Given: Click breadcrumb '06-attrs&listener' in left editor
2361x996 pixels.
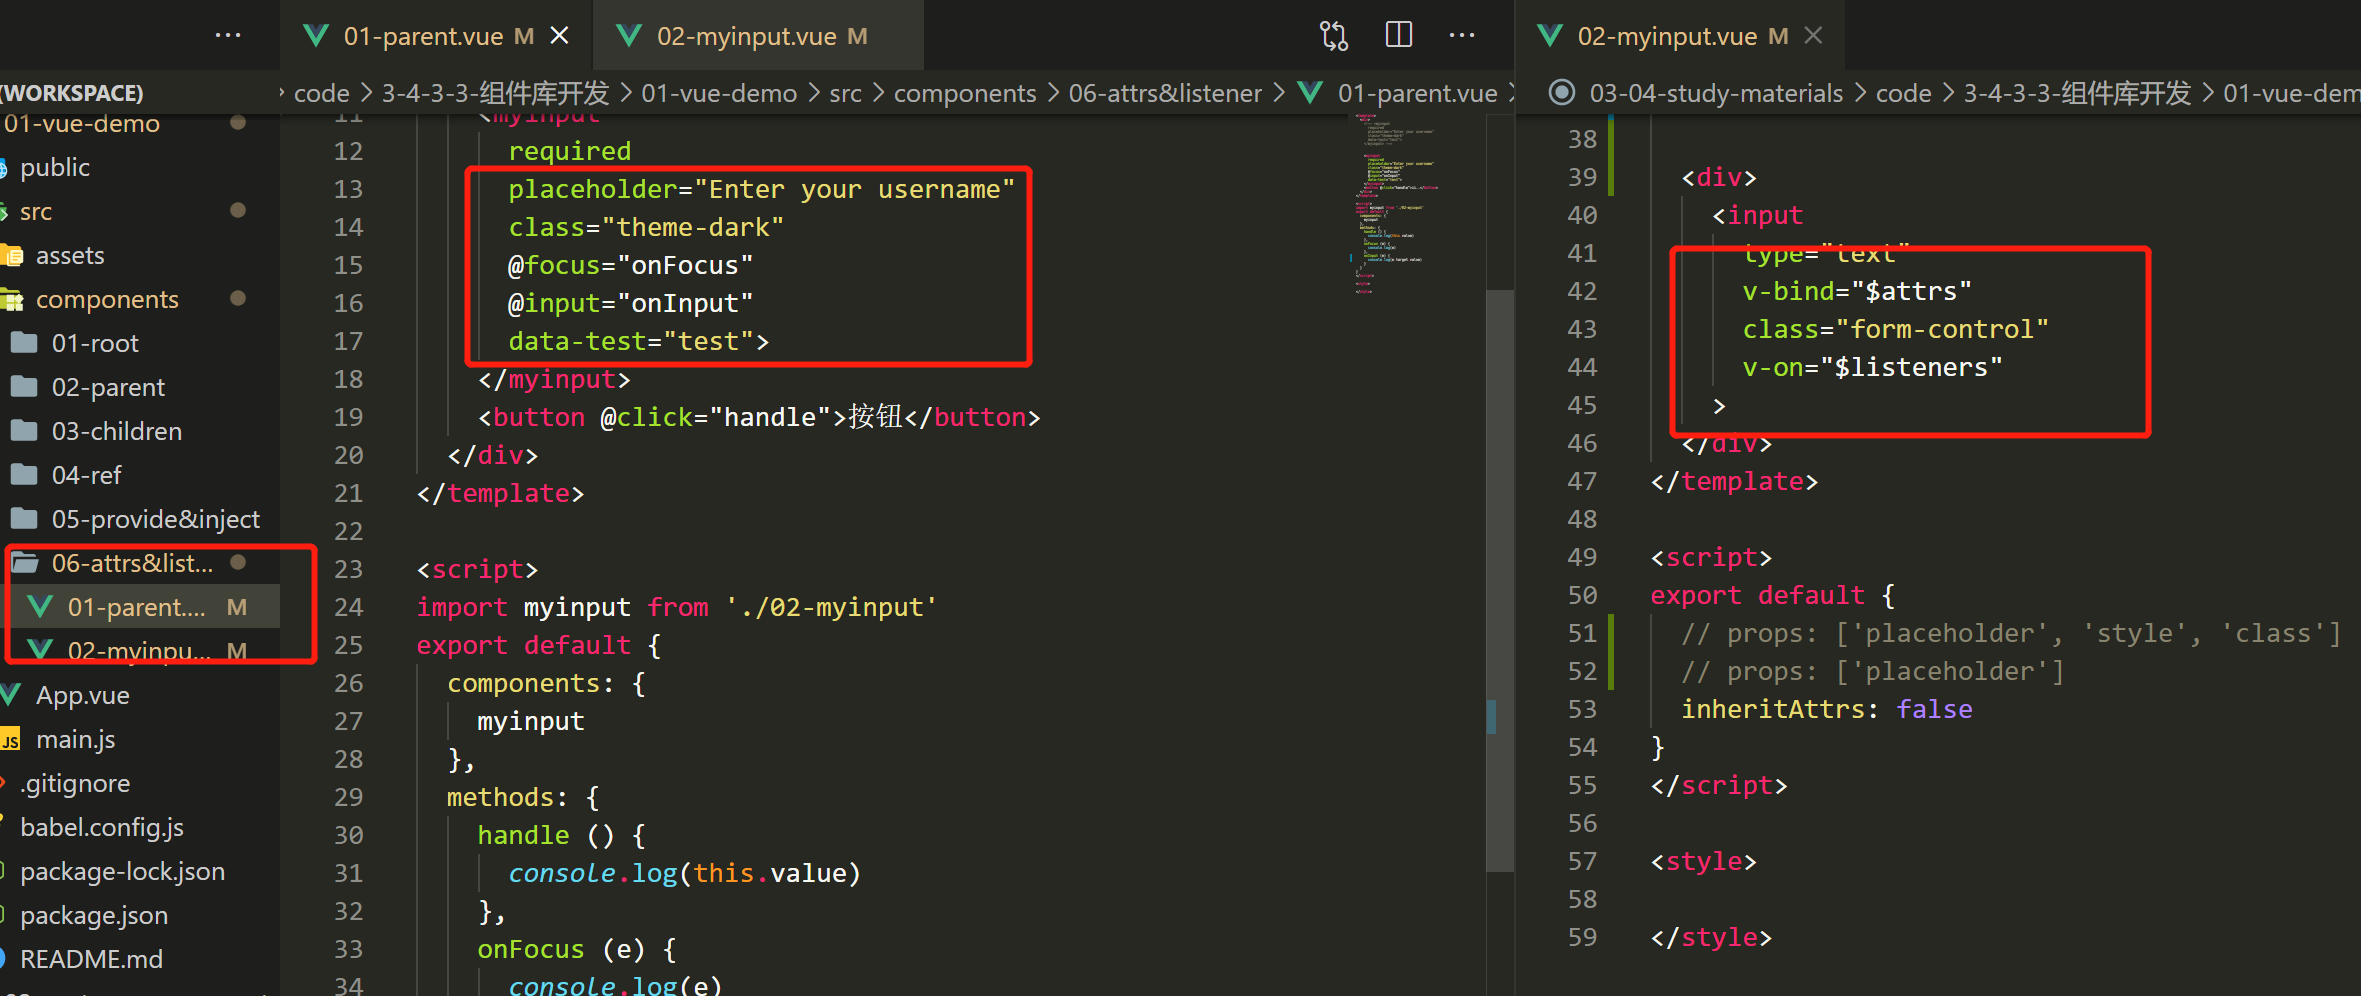Looking at the screenshot, I should point(1165,93).
